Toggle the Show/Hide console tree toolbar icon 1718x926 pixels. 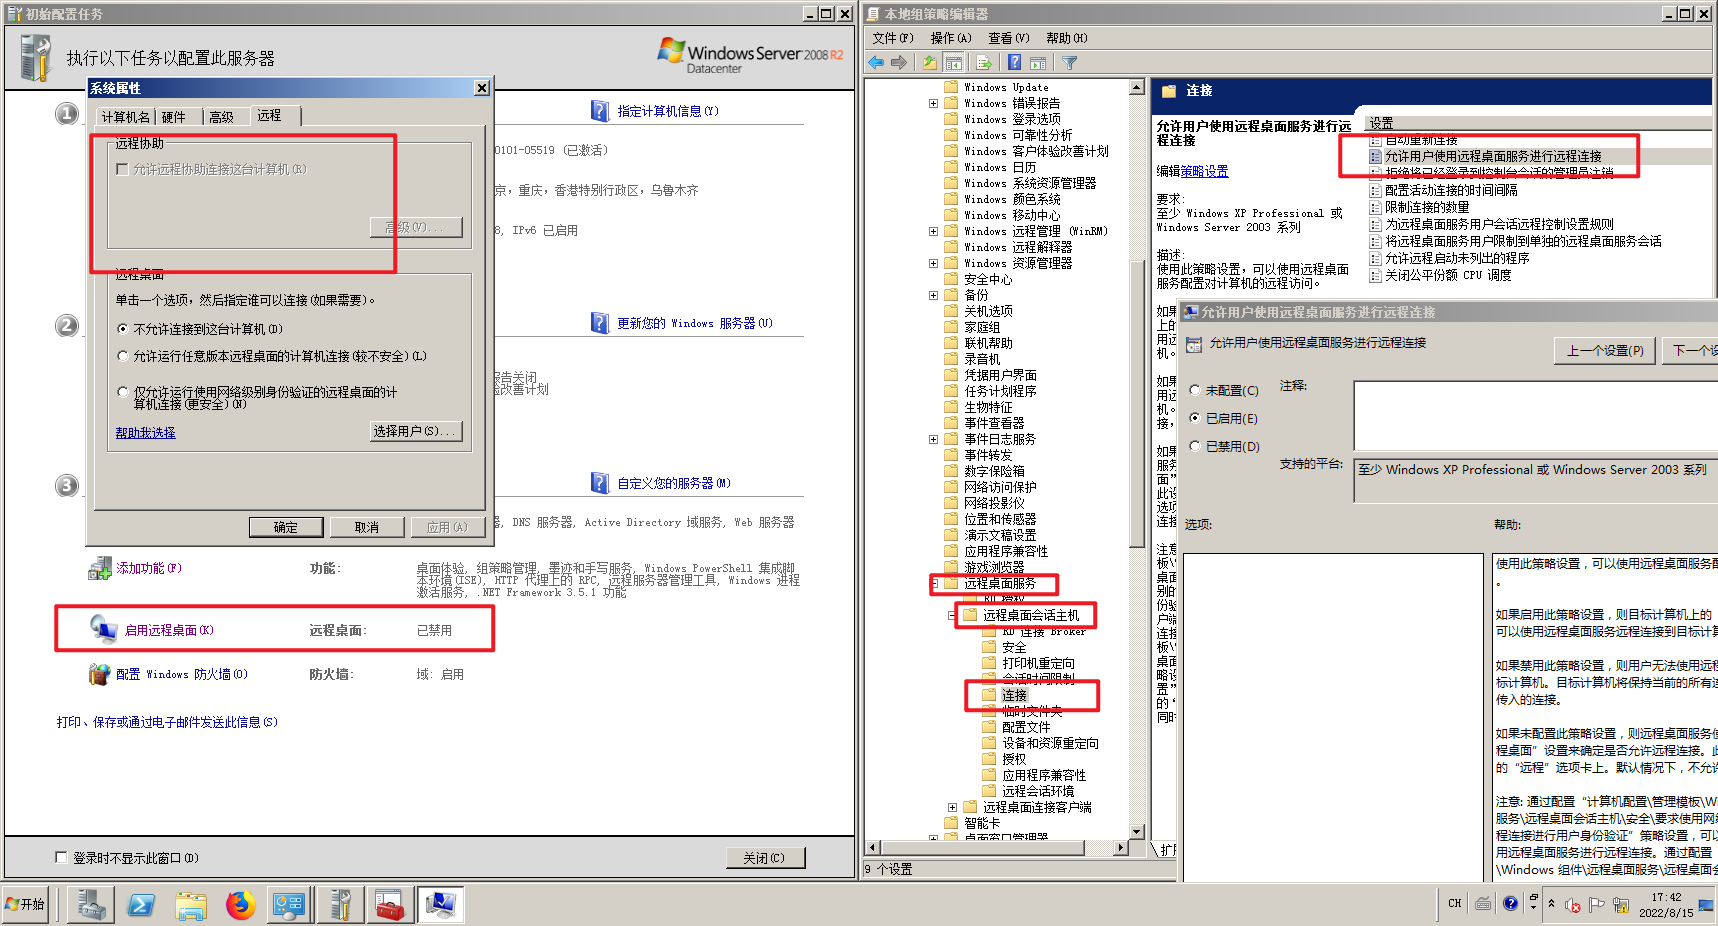click(954, 63)
